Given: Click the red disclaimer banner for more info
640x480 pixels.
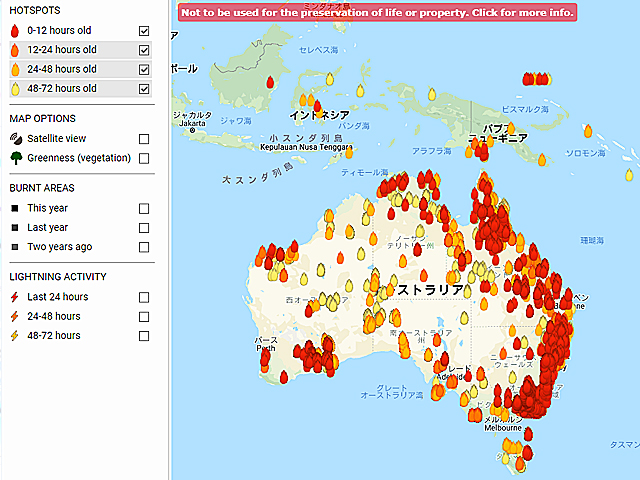Looking at the screenshot, I should [378, 12].
